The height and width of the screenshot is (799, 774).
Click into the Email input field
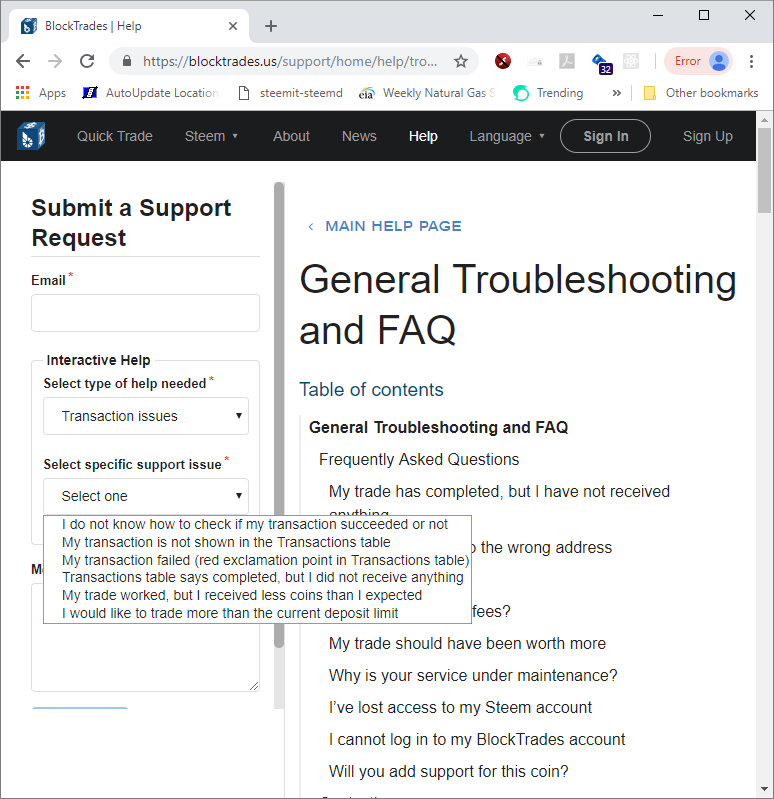pos(145,313)
